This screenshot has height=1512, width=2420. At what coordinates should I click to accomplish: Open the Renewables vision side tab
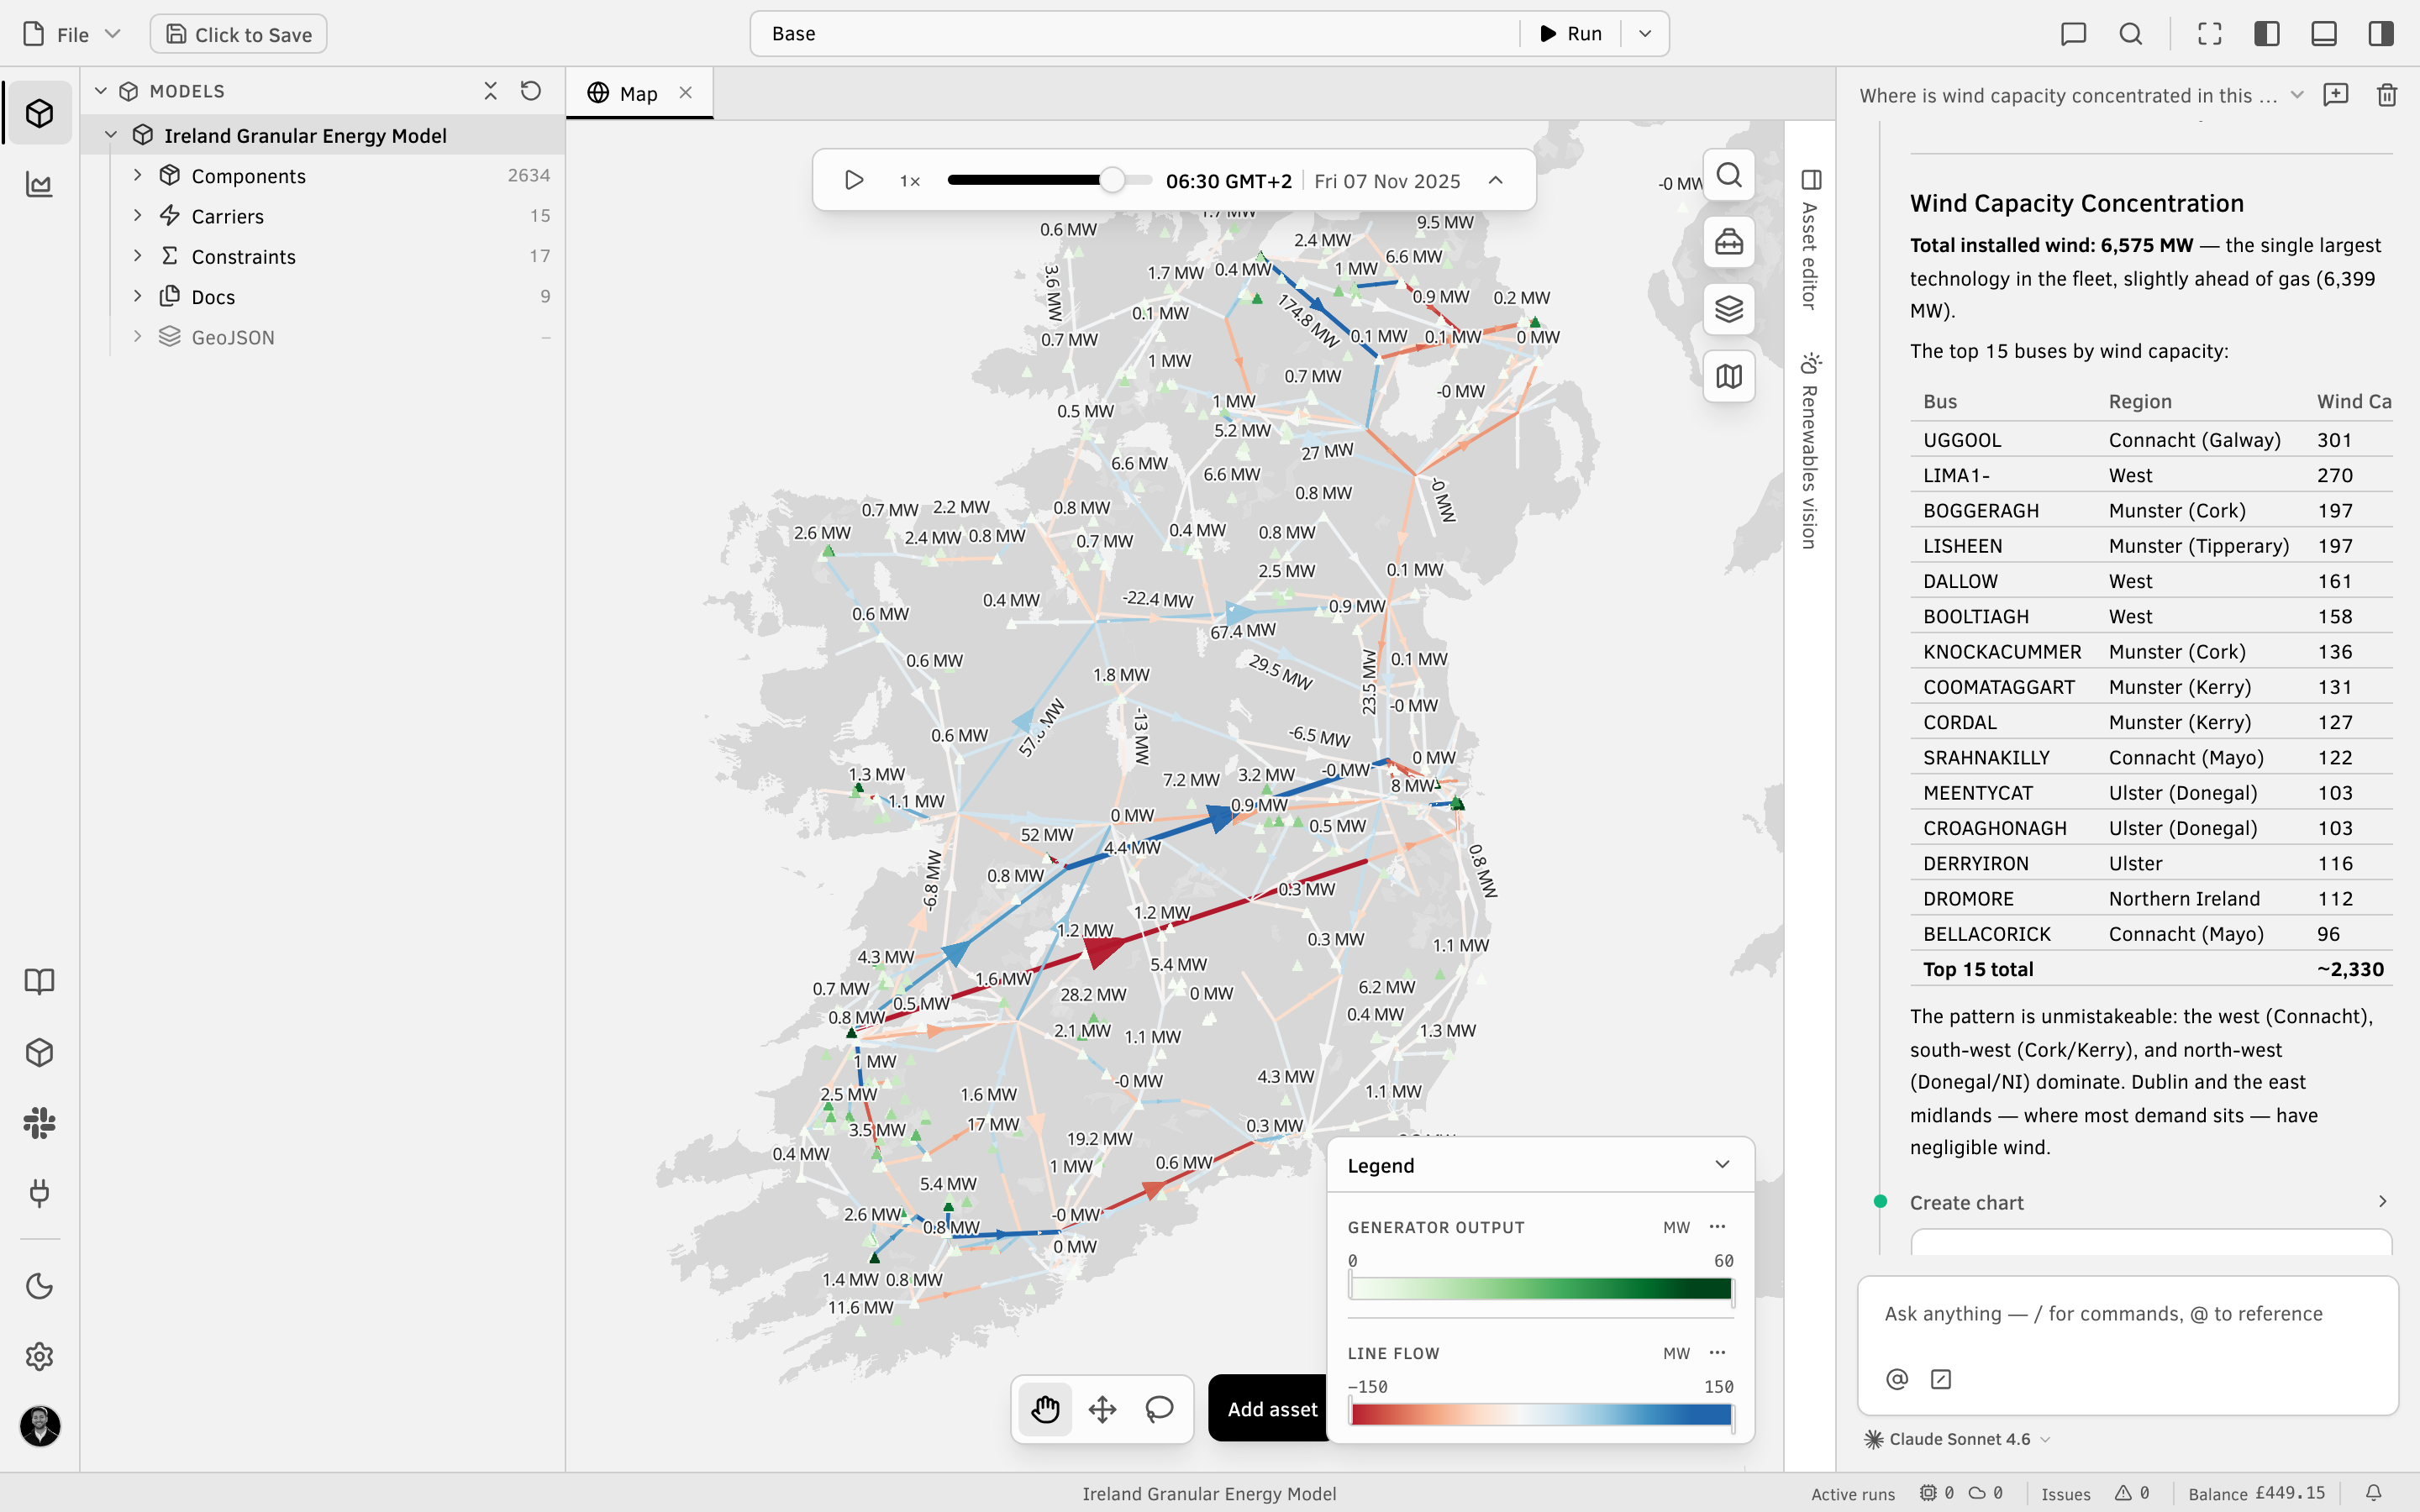click(x=1810, y=450)
